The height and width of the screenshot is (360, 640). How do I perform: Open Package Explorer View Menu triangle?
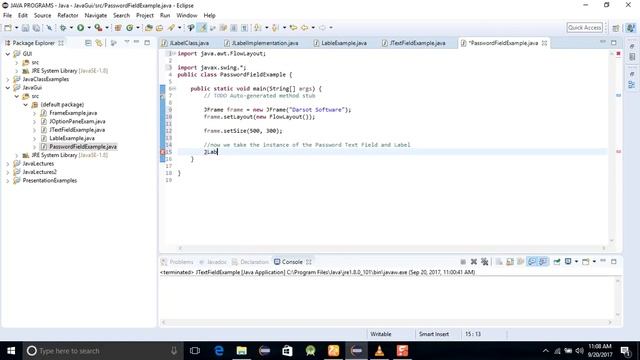(x=127, y=42)
